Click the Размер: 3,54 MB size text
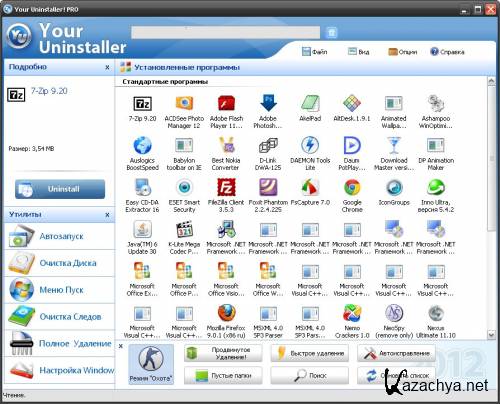The height and width of the screenshot is (404, 500). coord(31,149)
